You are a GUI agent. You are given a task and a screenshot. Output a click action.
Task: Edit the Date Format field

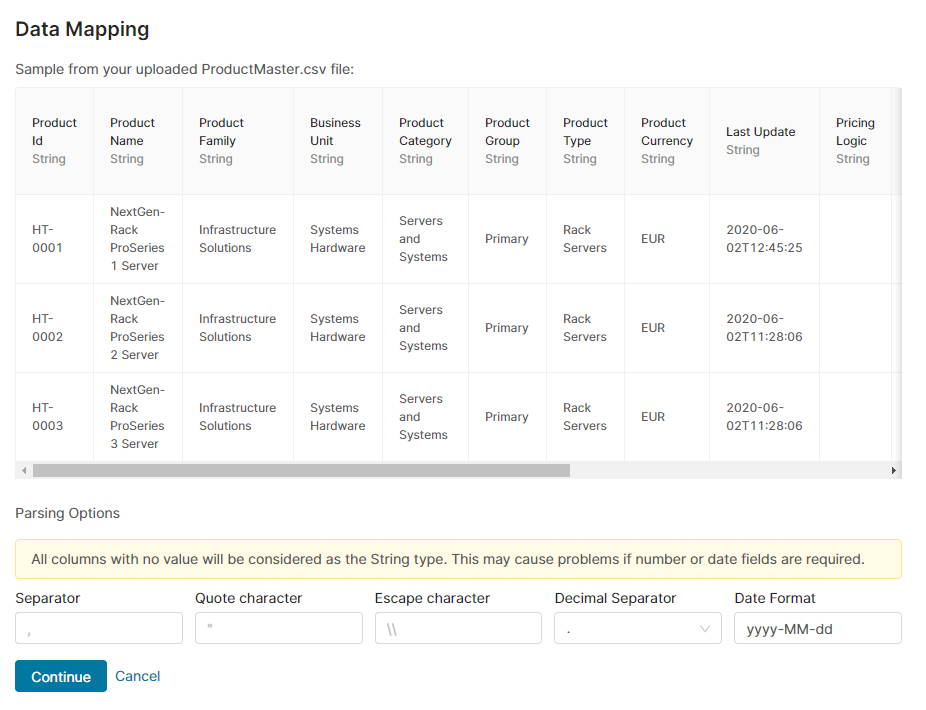817,628
